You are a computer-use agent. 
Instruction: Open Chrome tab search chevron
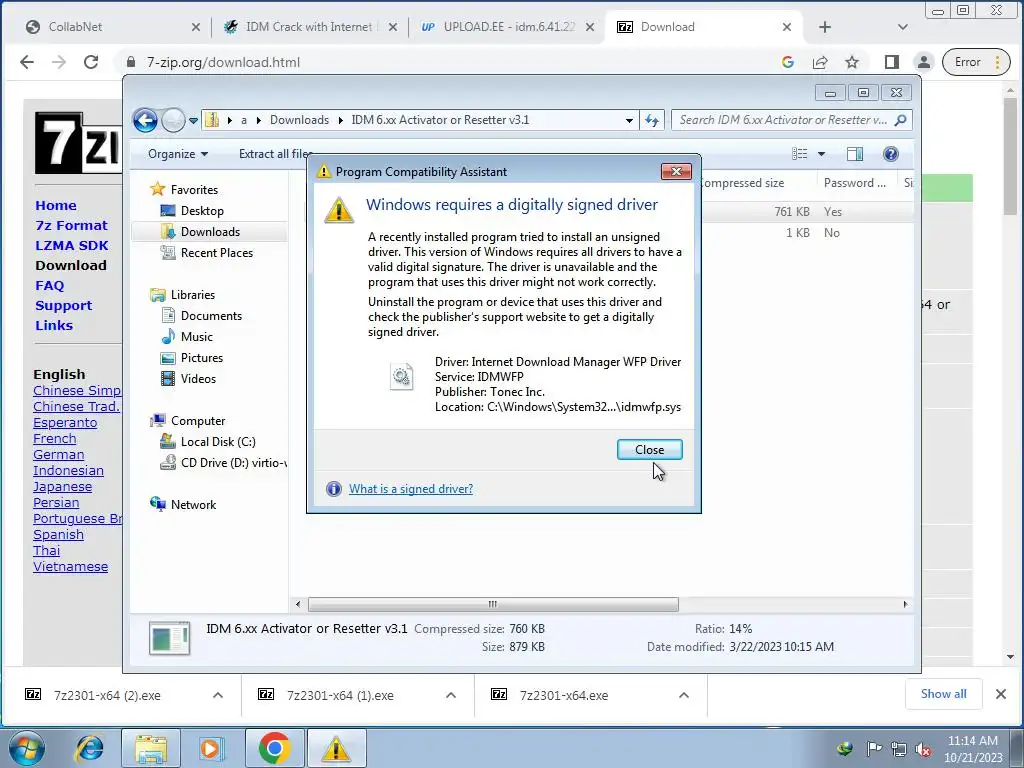tap(903, 27)
